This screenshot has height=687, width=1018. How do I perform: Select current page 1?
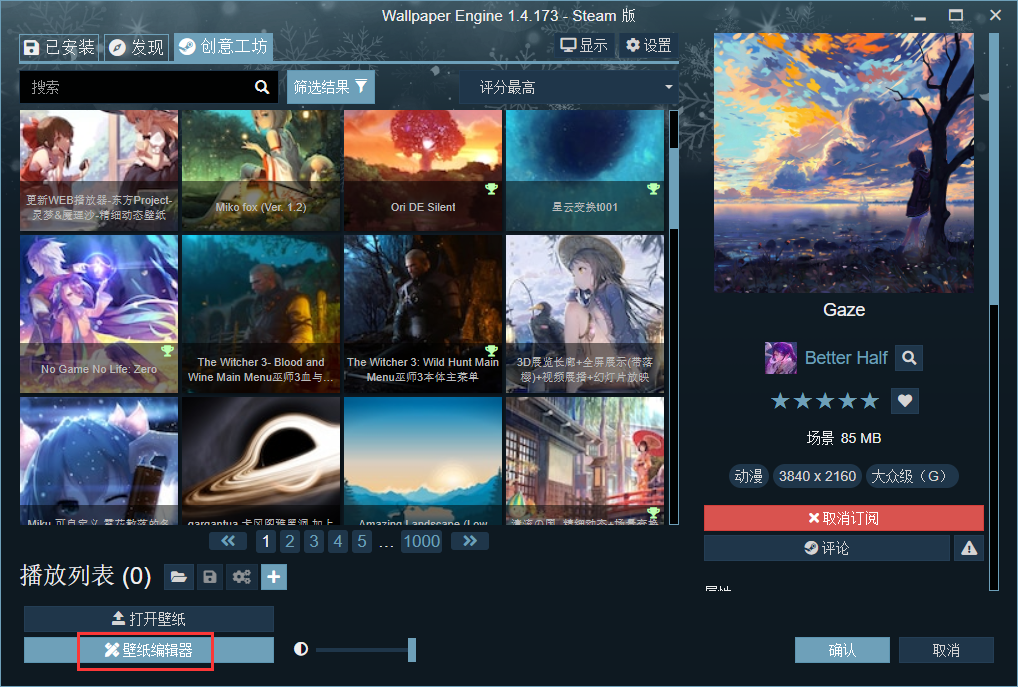click(266, 541)
